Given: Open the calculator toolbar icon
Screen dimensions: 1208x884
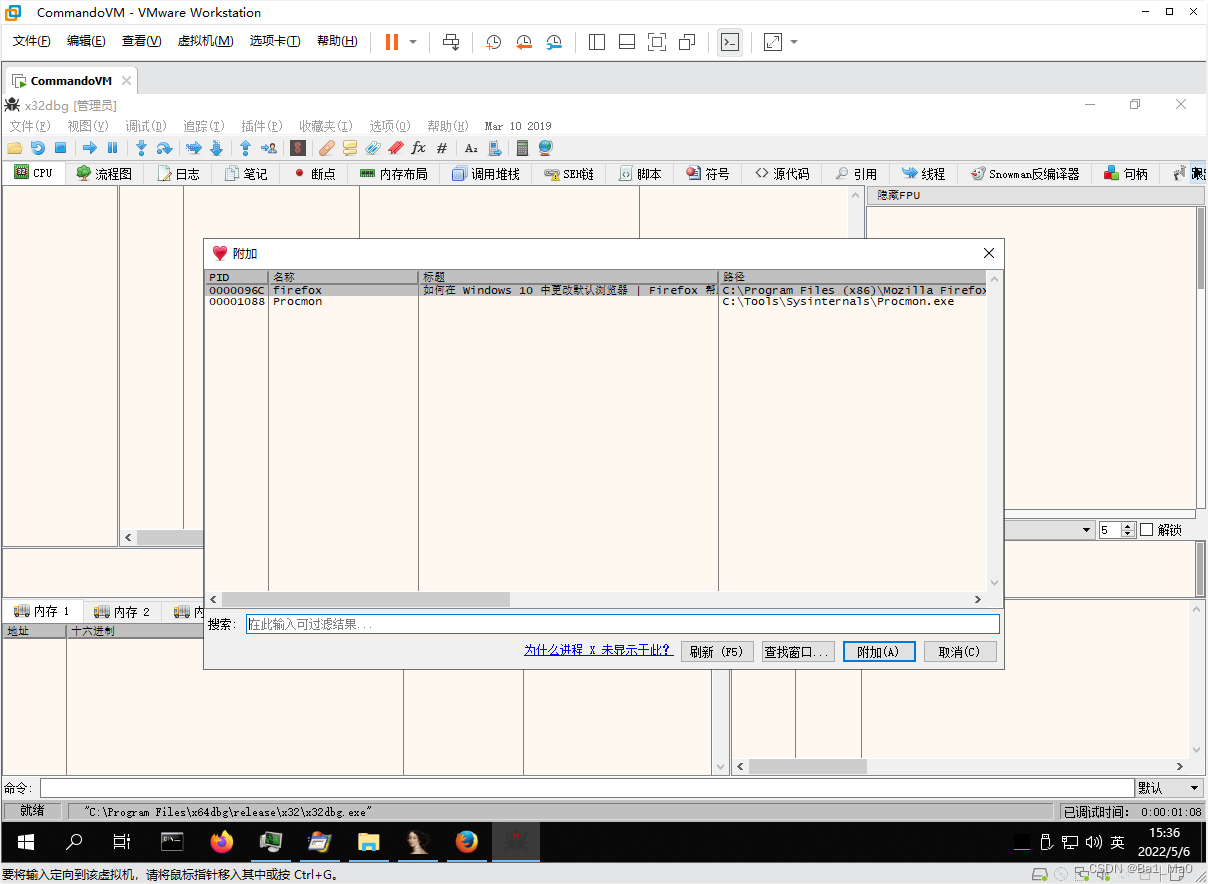Looking at the screenshot, I should point(522,148).
